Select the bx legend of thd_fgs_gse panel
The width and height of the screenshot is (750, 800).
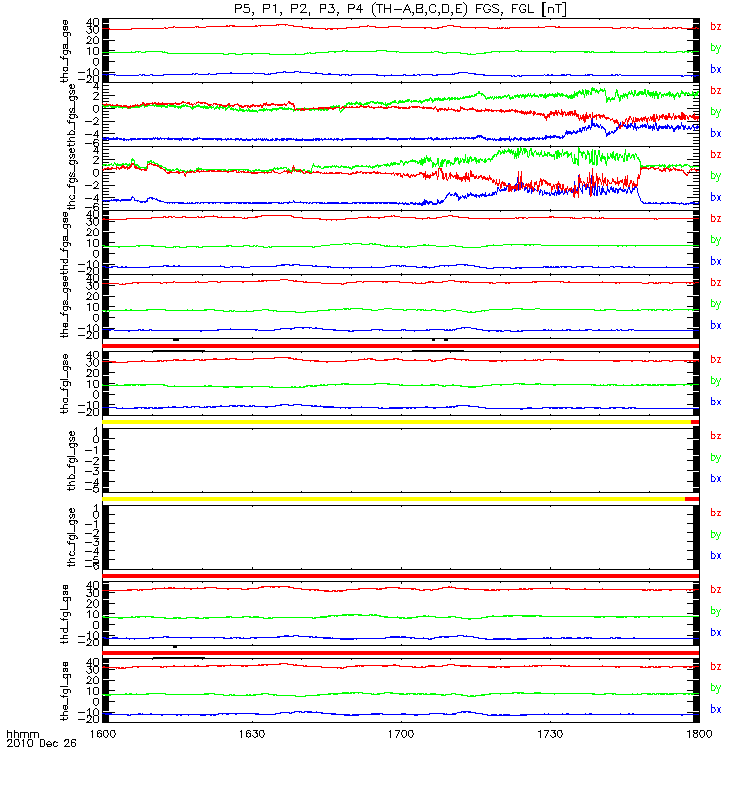(716, 261)
